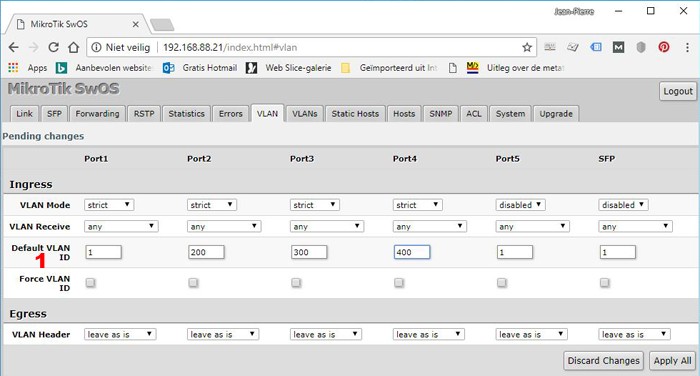Discard pending VLAN changes
This screenshot has width=700, height=376.
click(x=604, y=361)
